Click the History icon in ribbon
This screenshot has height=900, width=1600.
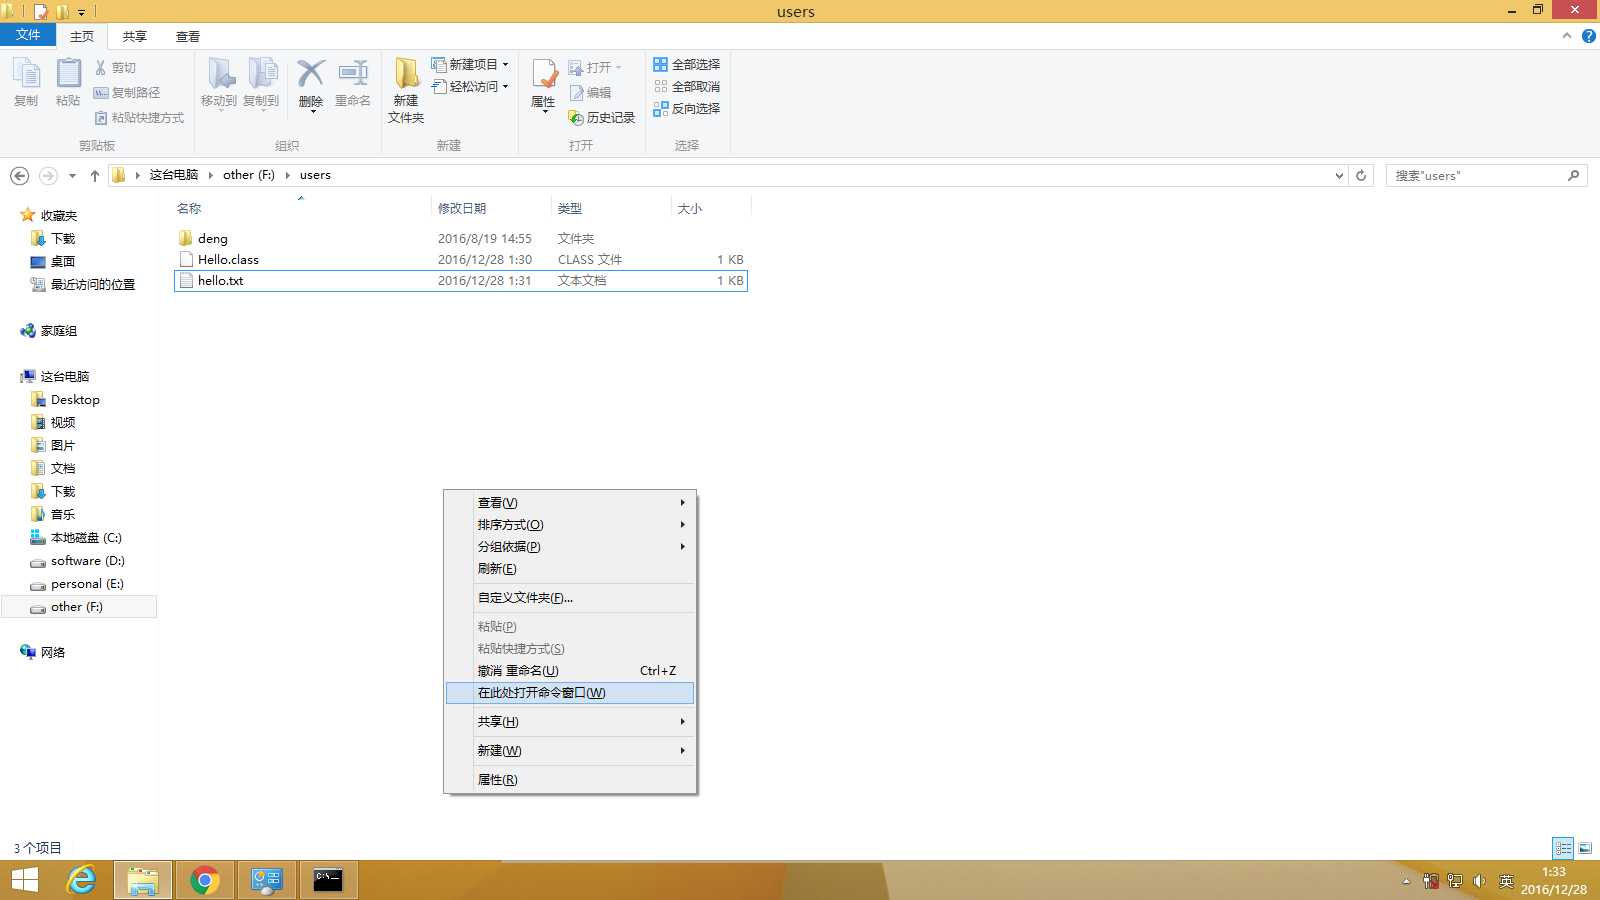pos(602,117)
